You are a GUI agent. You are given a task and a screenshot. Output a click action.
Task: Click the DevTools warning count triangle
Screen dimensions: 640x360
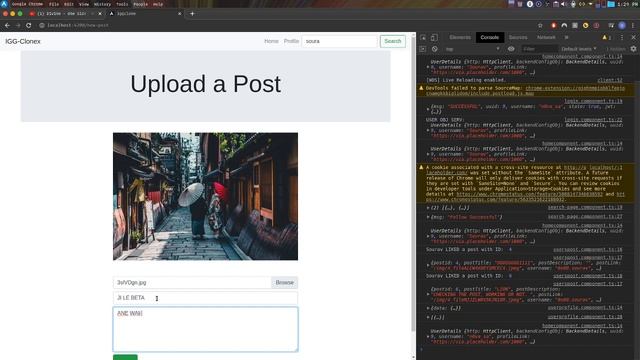click(x=606, y=38)
